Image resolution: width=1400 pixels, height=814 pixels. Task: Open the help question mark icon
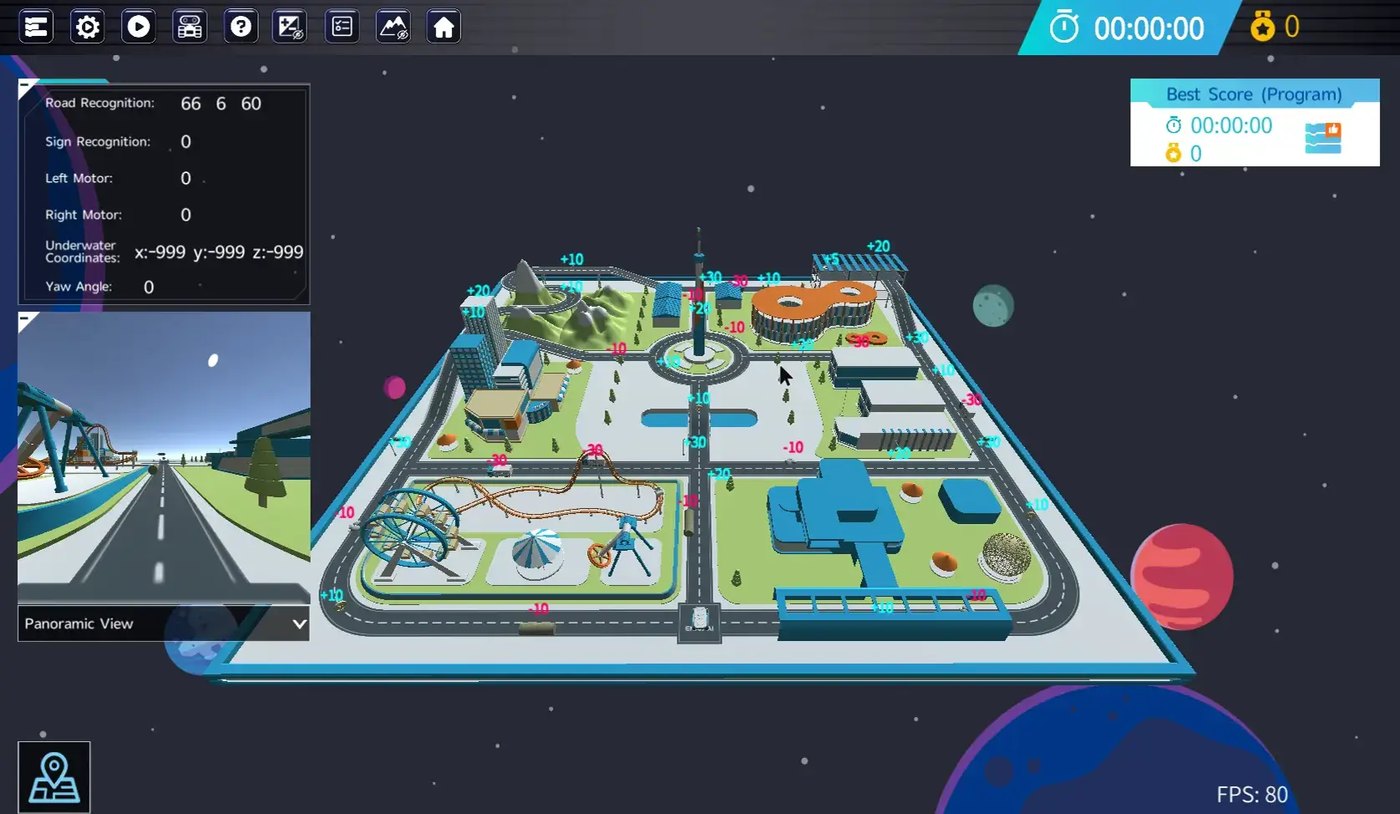click(x=241, y=26)
